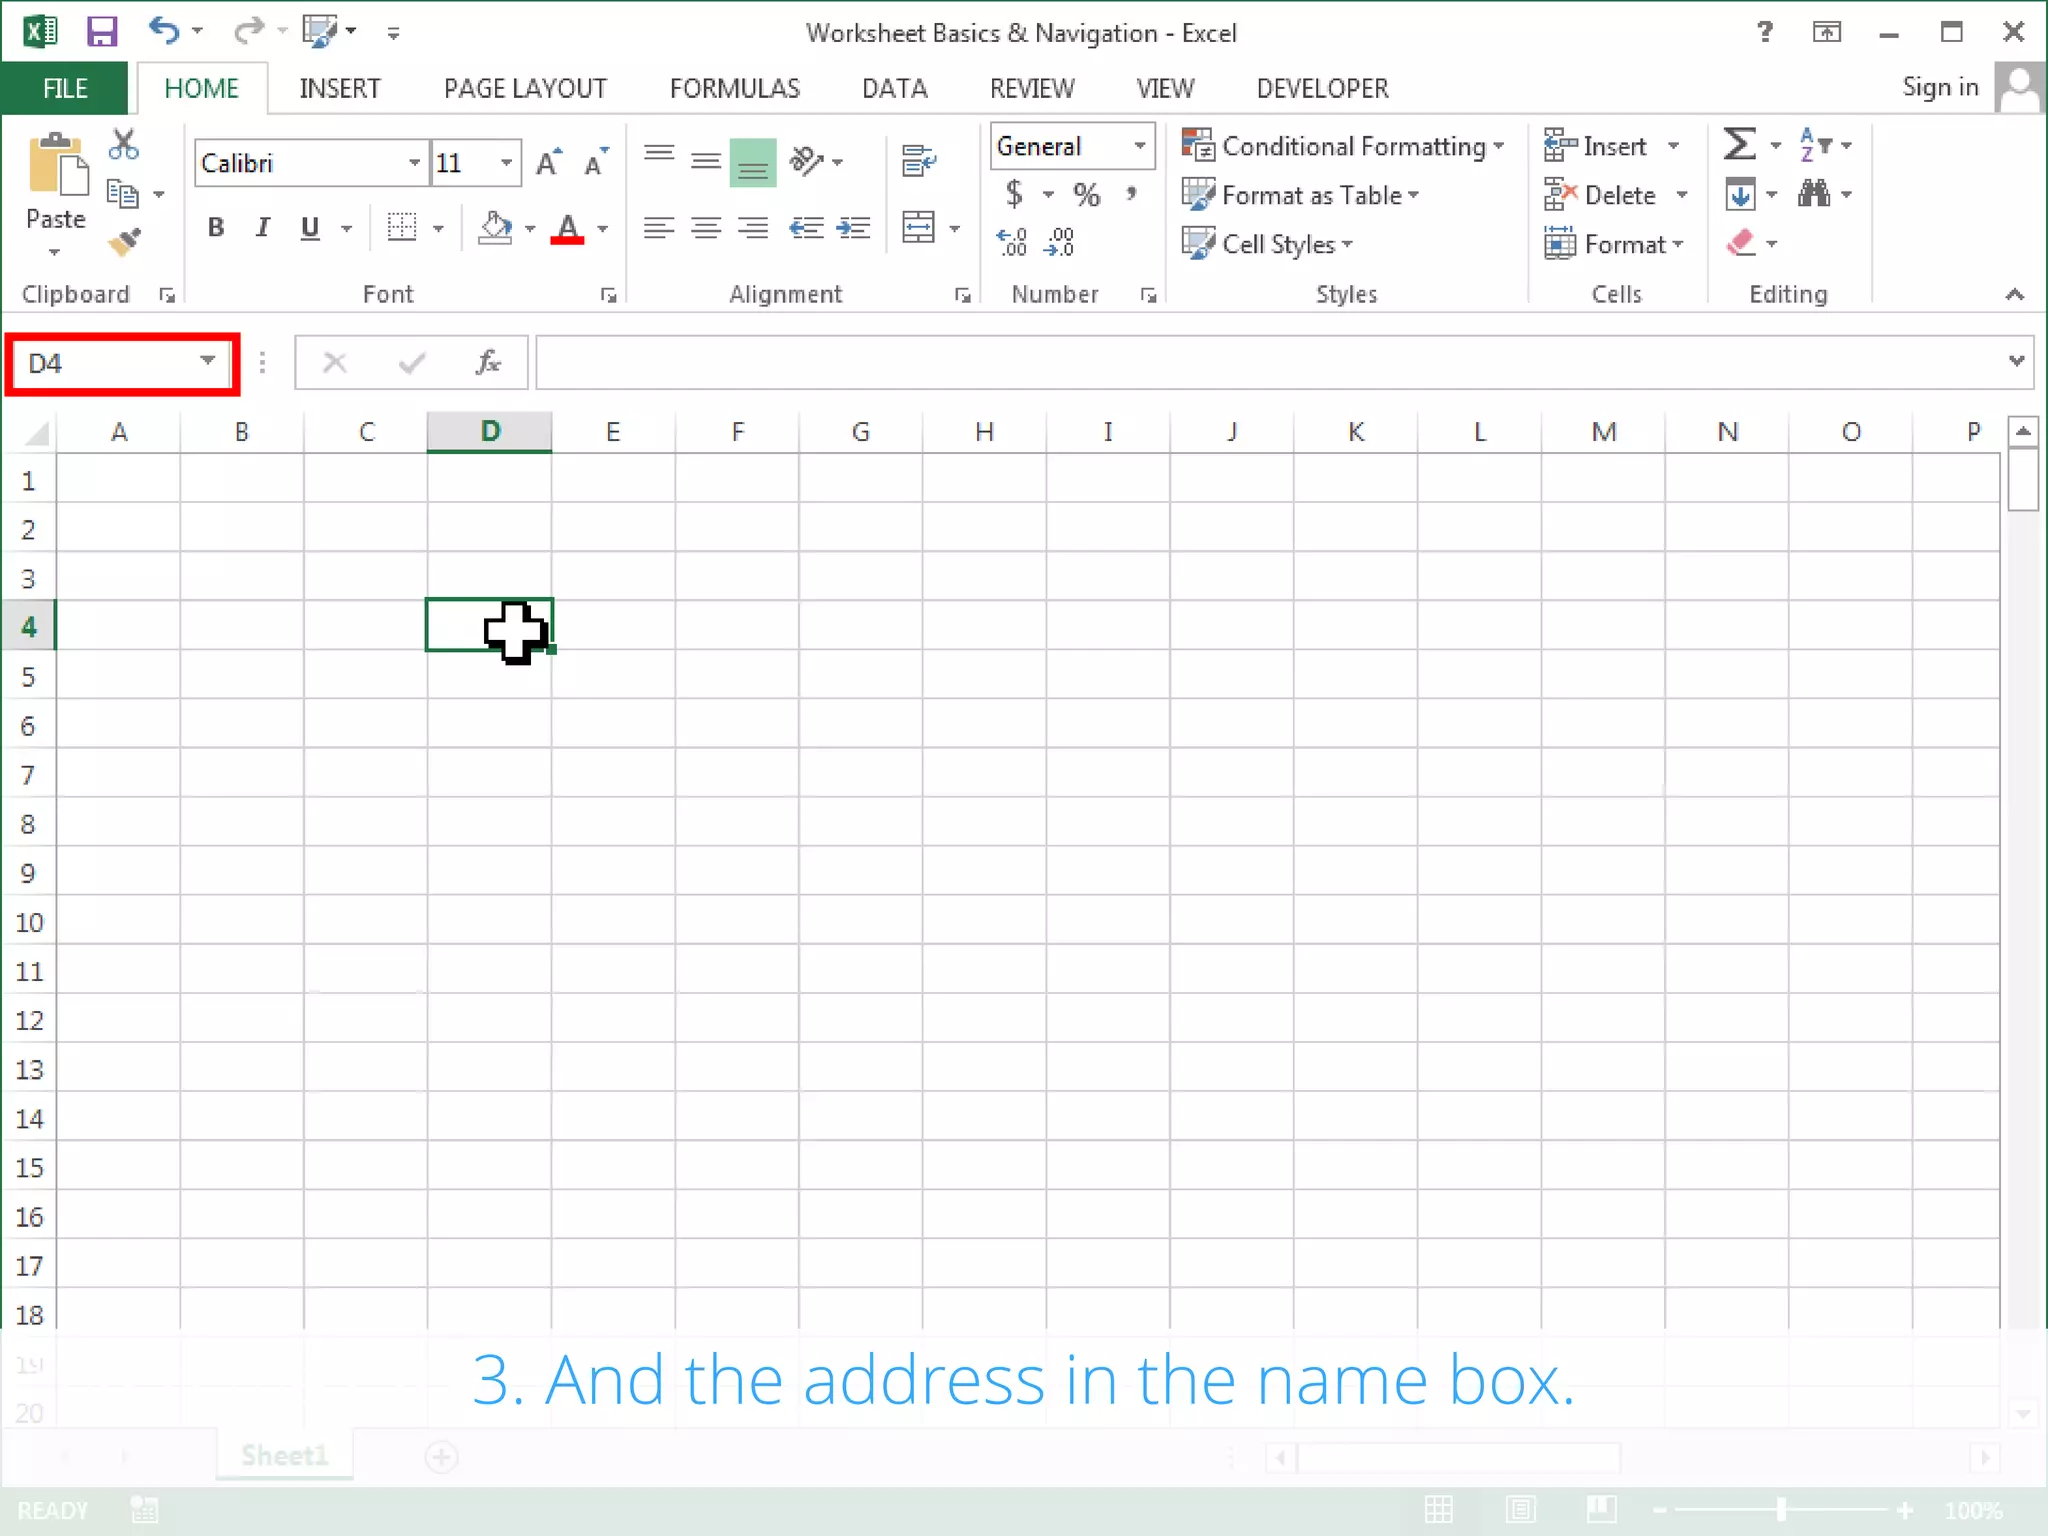Open the FILE tab

pos(65,88)
